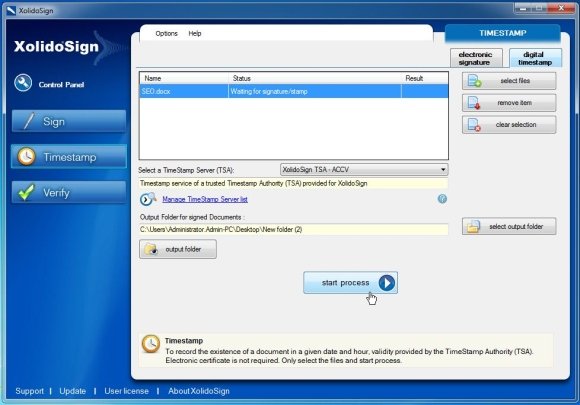Open the blue help question mark icon

click(442, 199)
